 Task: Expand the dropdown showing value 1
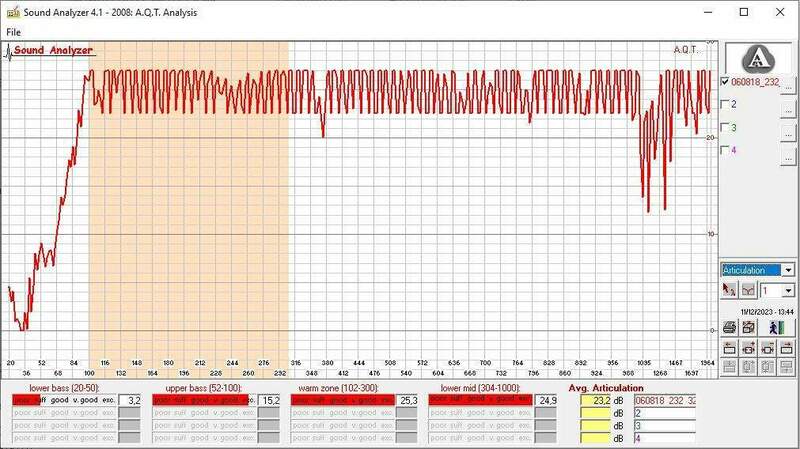(x=788, y=290)
